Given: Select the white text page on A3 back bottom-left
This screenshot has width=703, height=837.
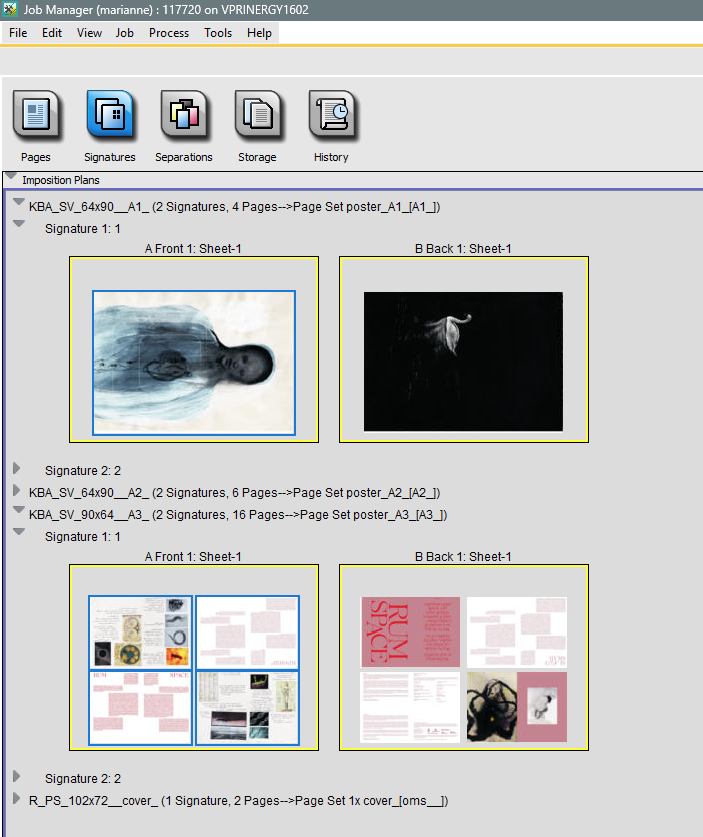Looking at the screenshot, I should (410, 707).
